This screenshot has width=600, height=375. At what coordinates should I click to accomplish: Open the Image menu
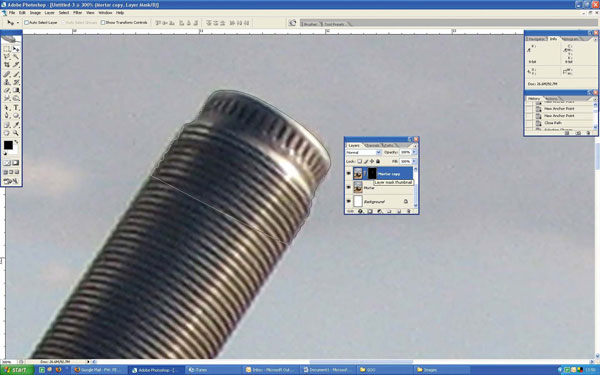tap(35, 13)
